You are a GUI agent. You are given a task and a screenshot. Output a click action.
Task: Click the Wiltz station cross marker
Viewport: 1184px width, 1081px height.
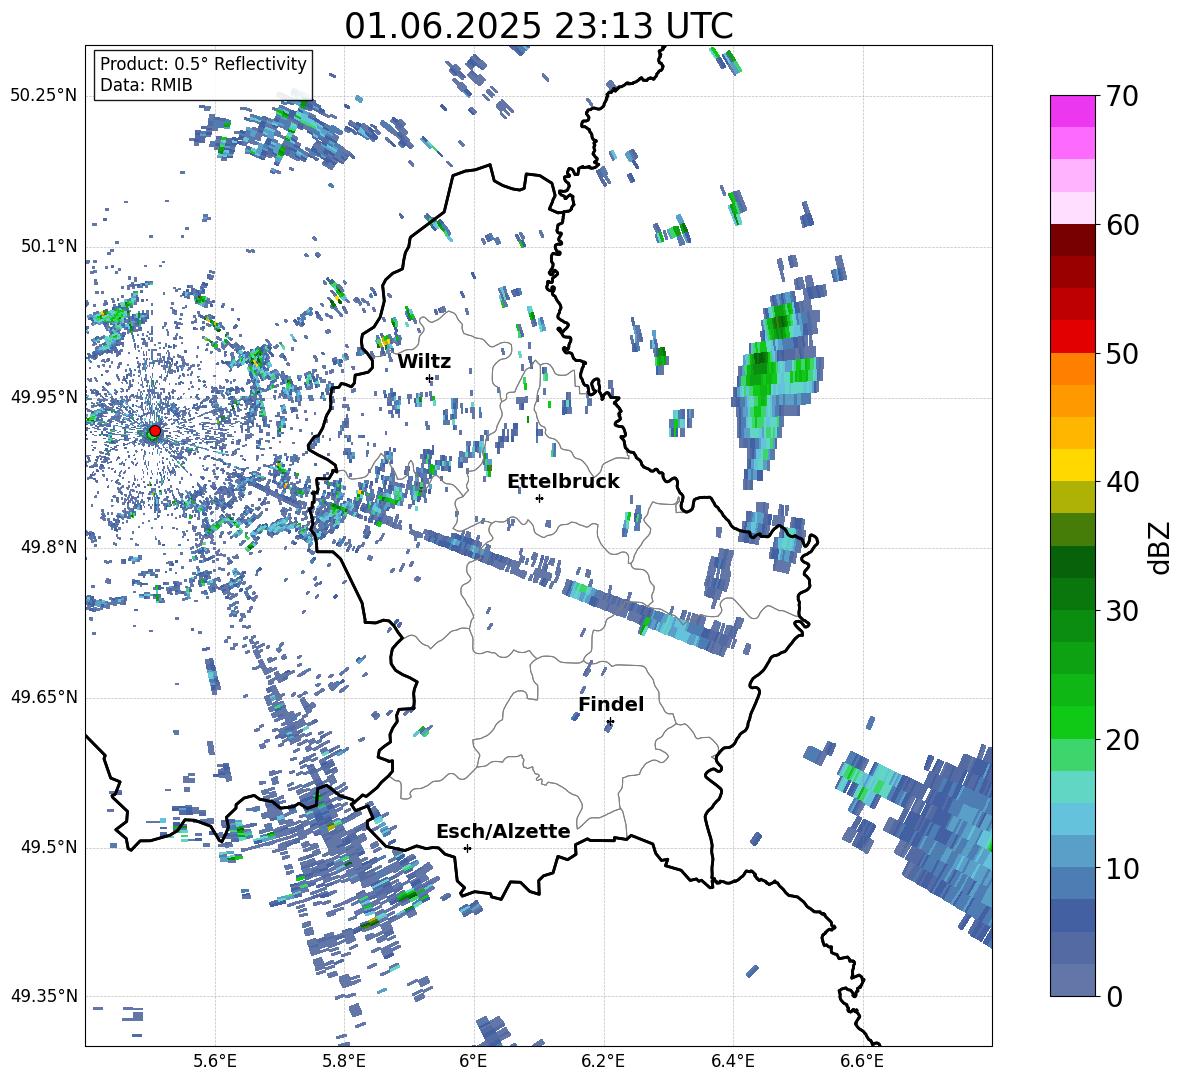point(430,378)
